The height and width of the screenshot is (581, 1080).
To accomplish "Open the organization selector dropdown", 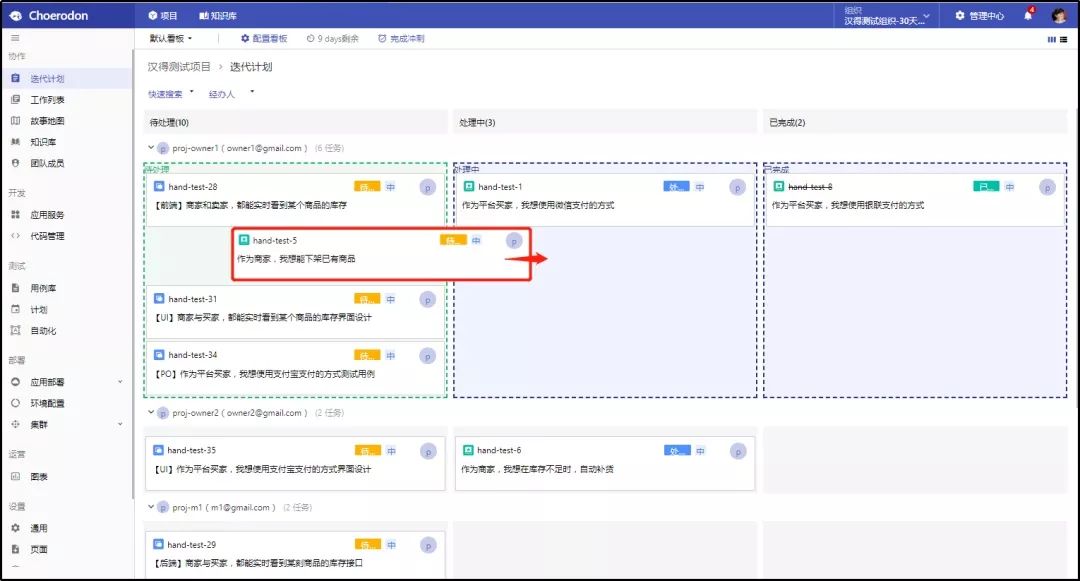I will [x=885, y=16].
